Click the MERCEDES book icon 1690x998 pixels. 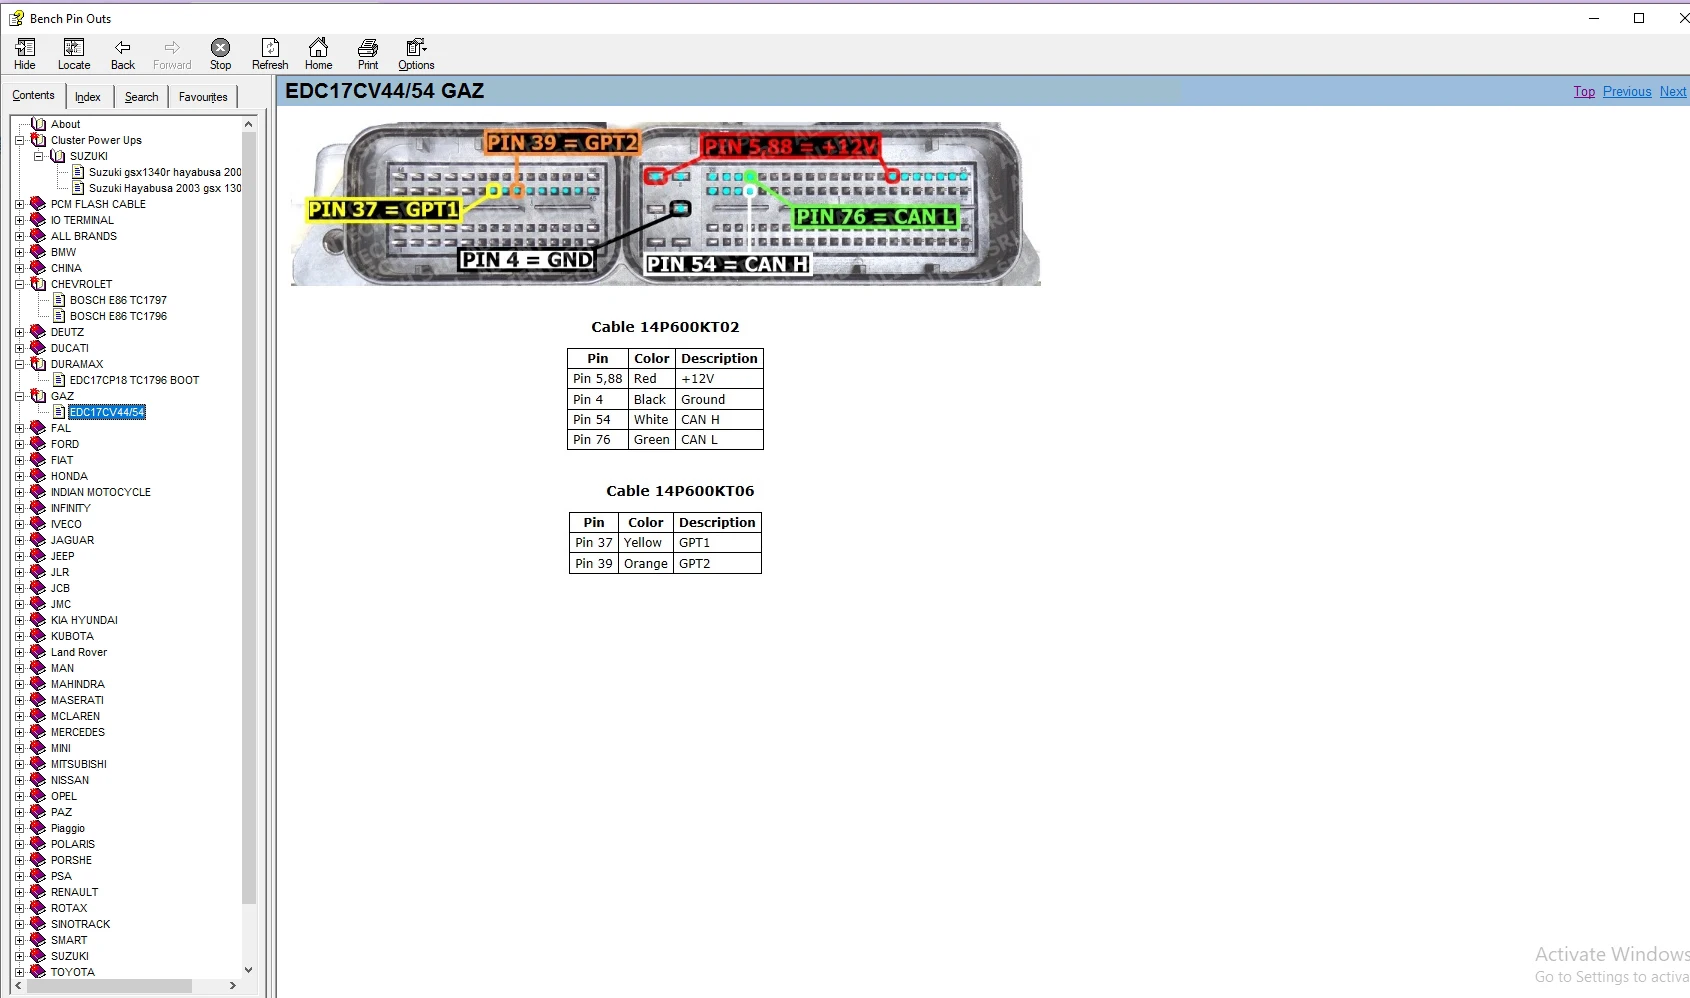tap(39, 732)
